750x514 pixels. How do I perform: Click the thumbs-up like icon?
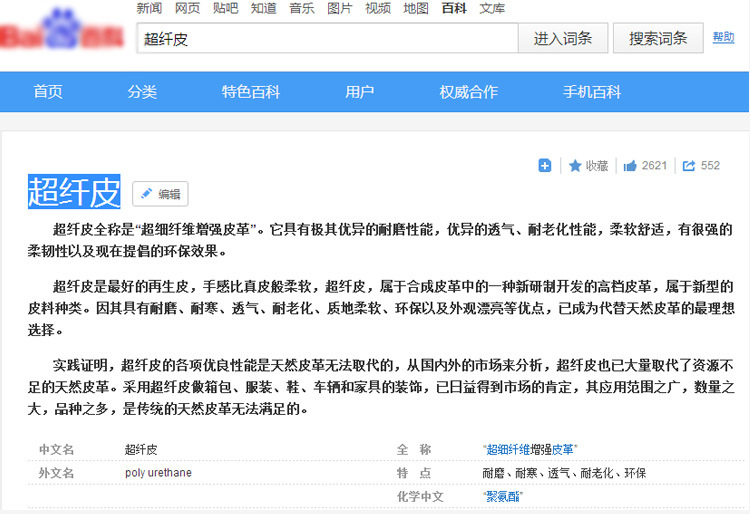tap(630, 166)
